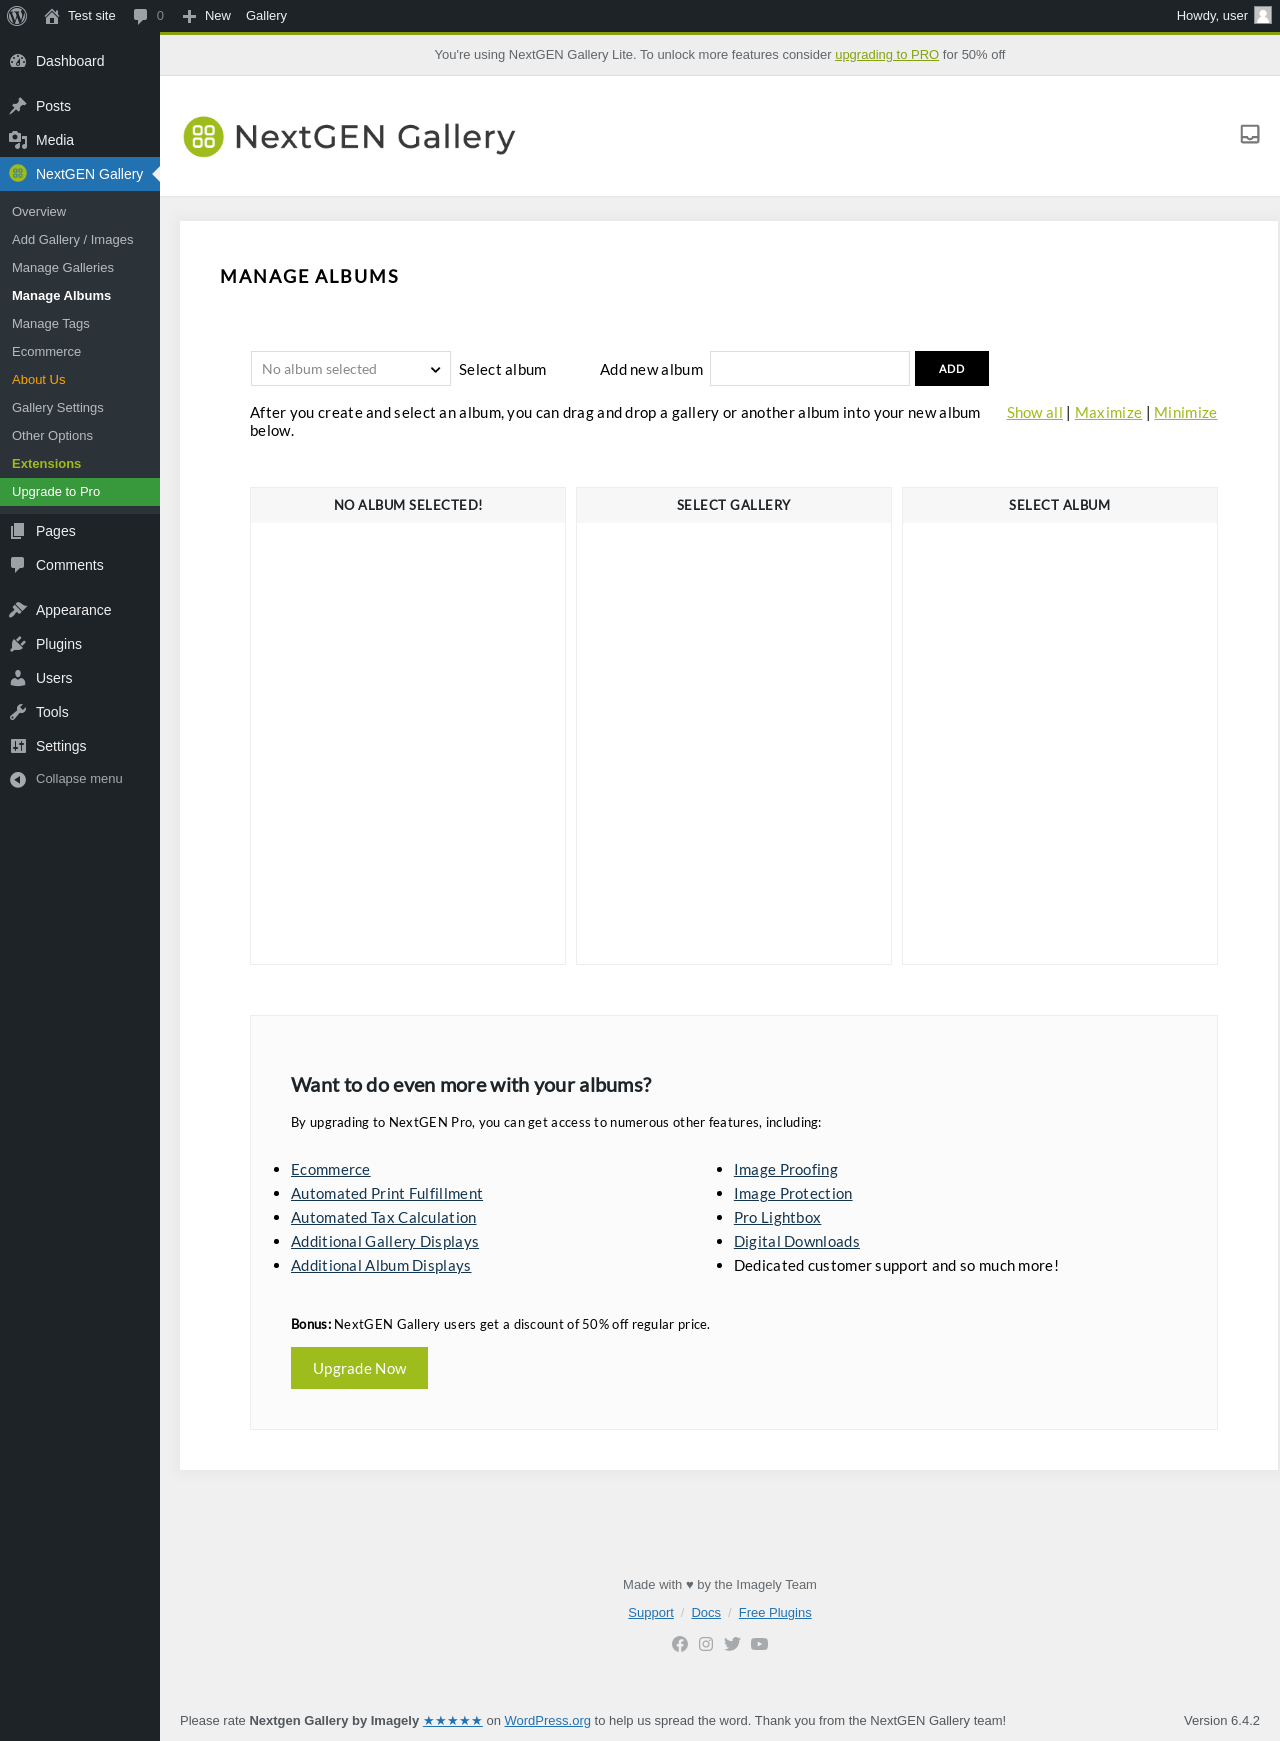Click the Posts pushpin icon

pos(18,106)
